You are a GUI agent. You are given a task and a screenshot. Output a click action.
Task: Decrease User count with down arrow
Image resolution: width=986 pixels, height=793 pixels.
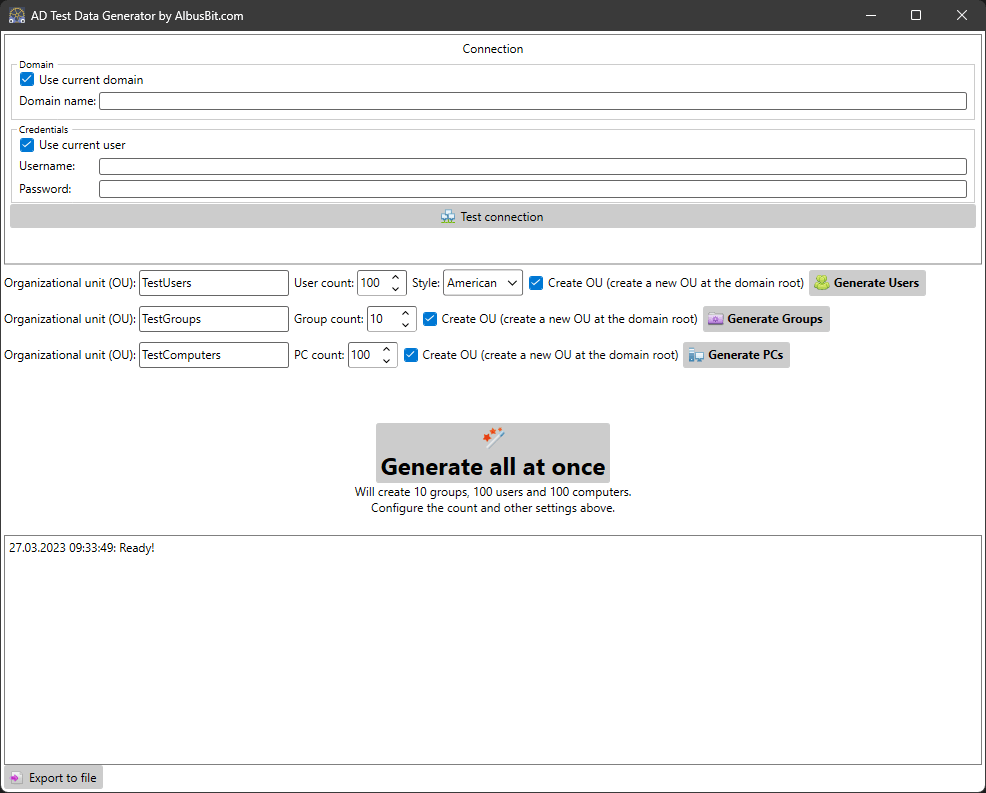point(396,289)
